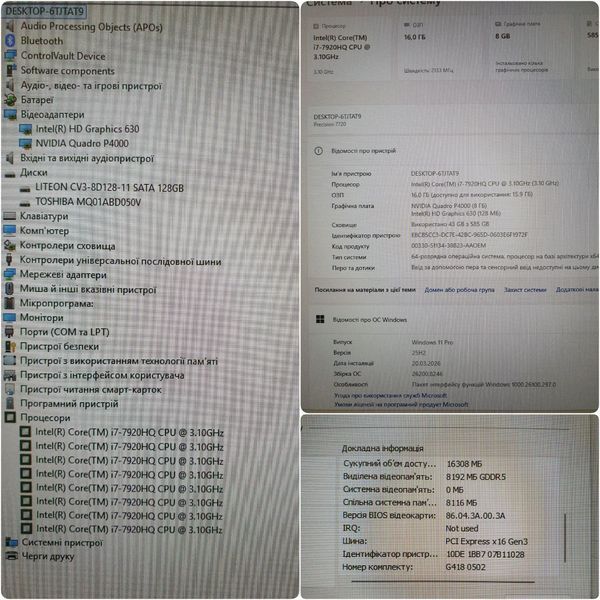Click NVIDIA Quadro P4000 (8 ГБ) in device specs
This screenshot has height=600, width=600.
449,205
